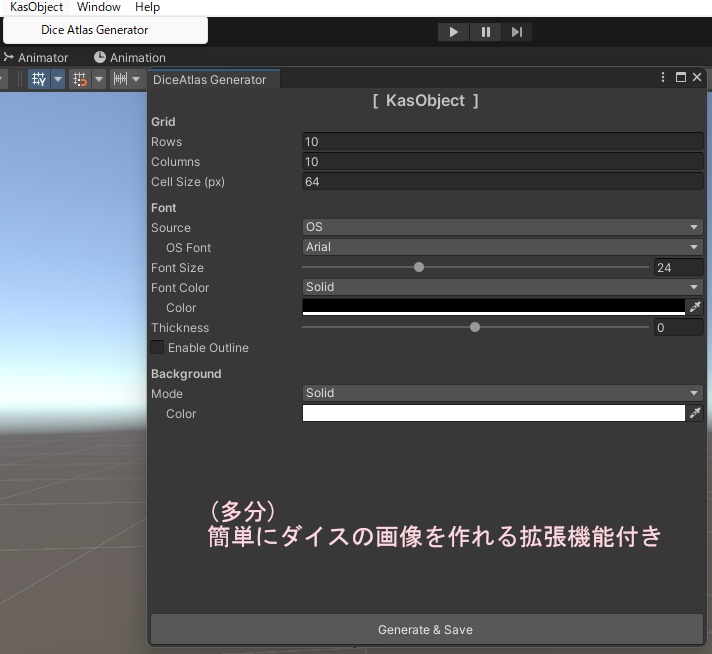Open the Background Mode dropdown
This screenshot has height=654, width=712.
tap(503, 393)
